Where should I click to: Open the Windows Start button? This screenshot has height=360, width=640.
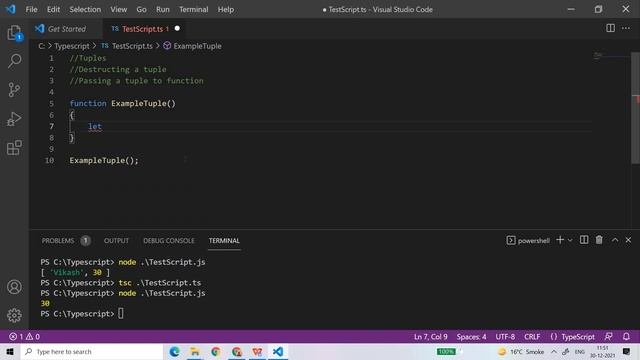click(x=10, y=351)
